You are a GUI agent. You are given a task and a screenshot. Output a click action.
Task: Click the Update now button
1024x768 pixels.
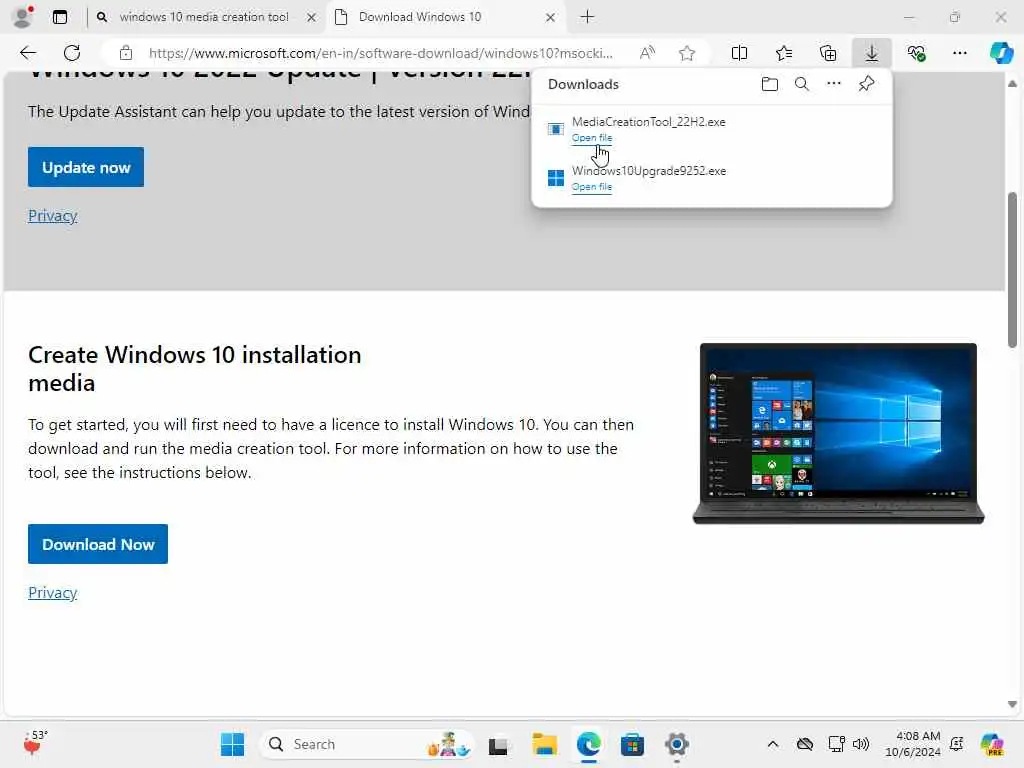tap(86, 167)
